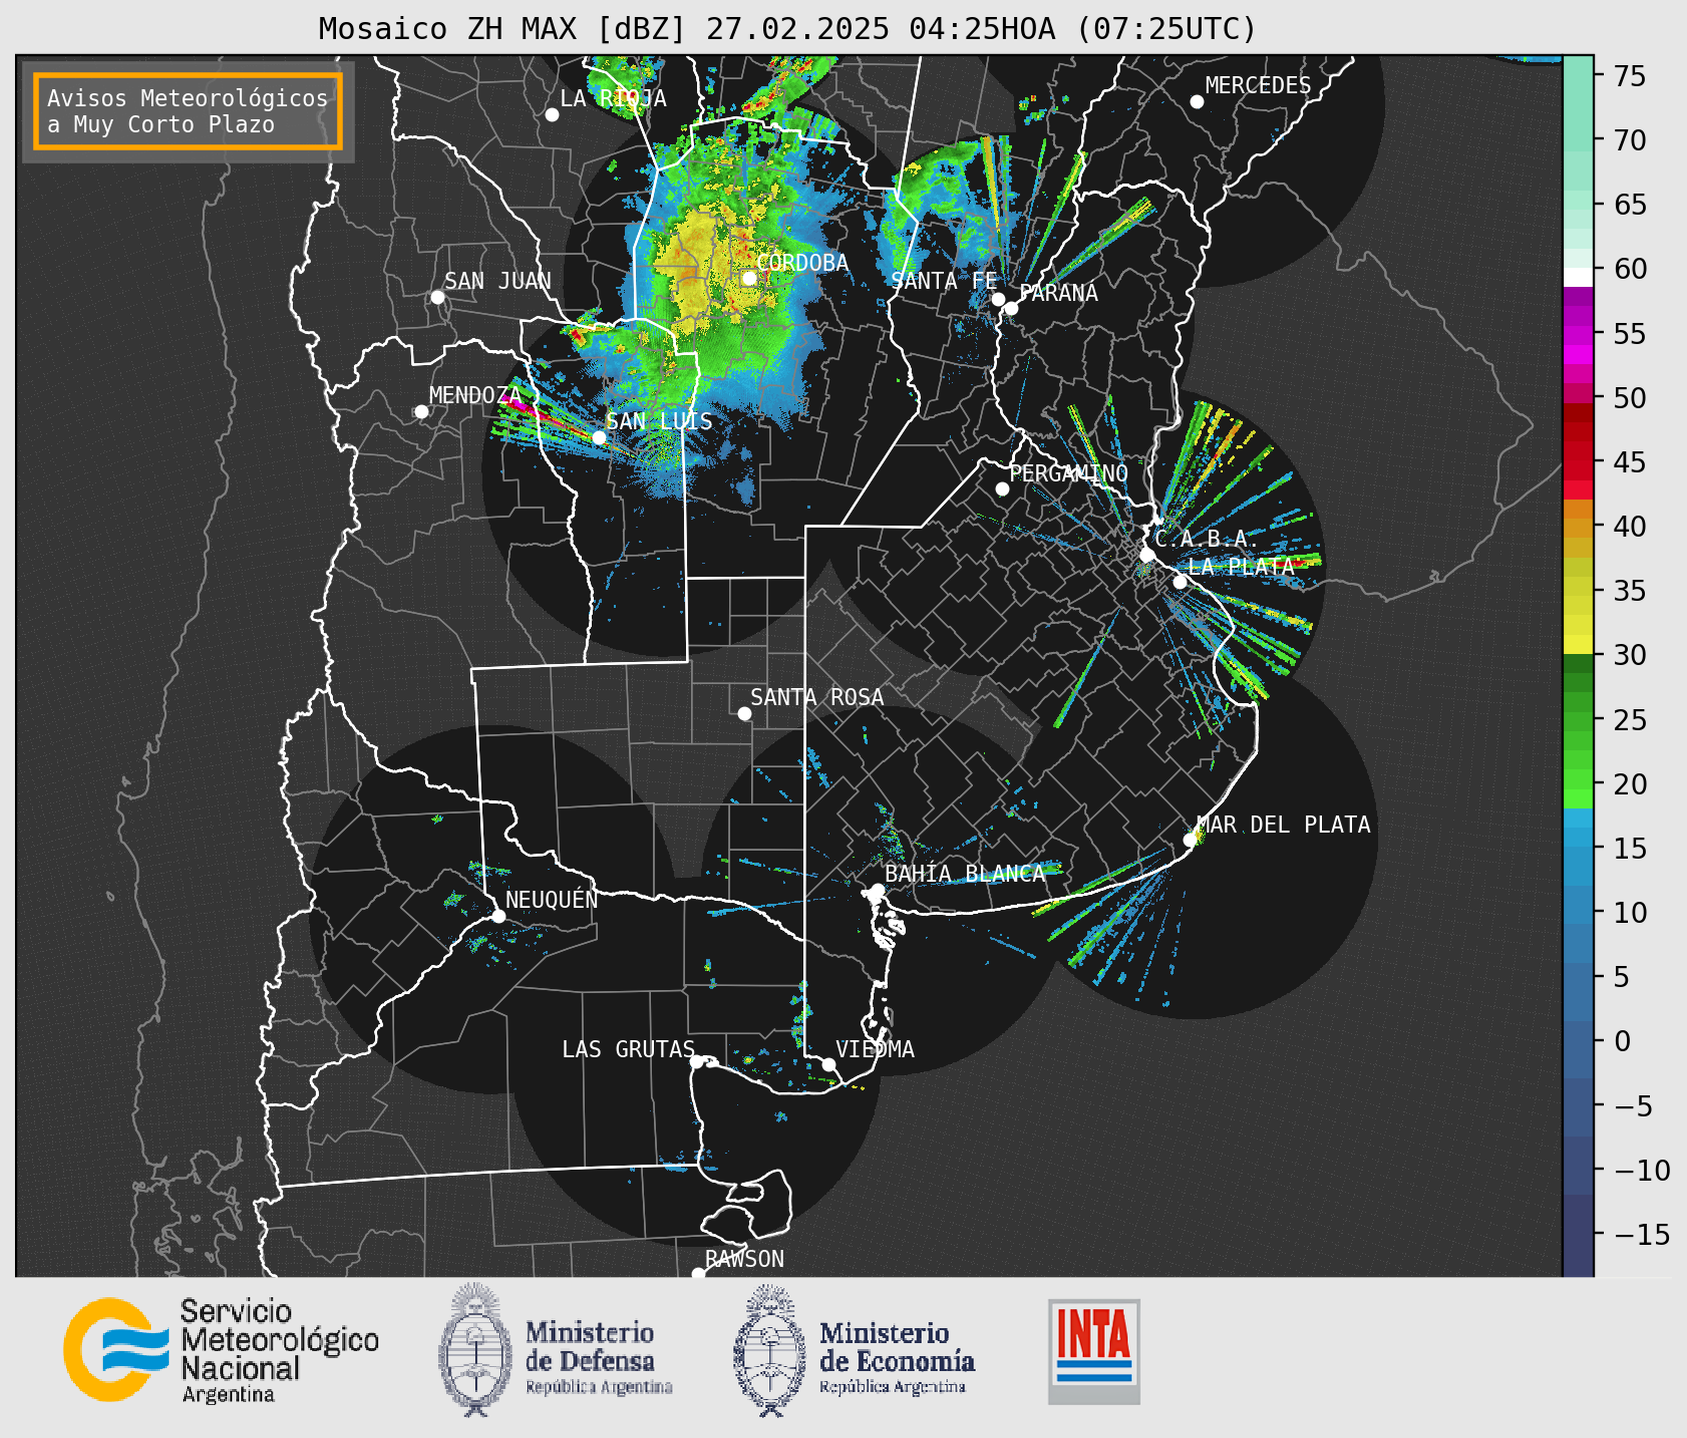Screen dimensions: 1687x1438
Task: Click the white dot marking Neuquén
Action: [498, 916]
